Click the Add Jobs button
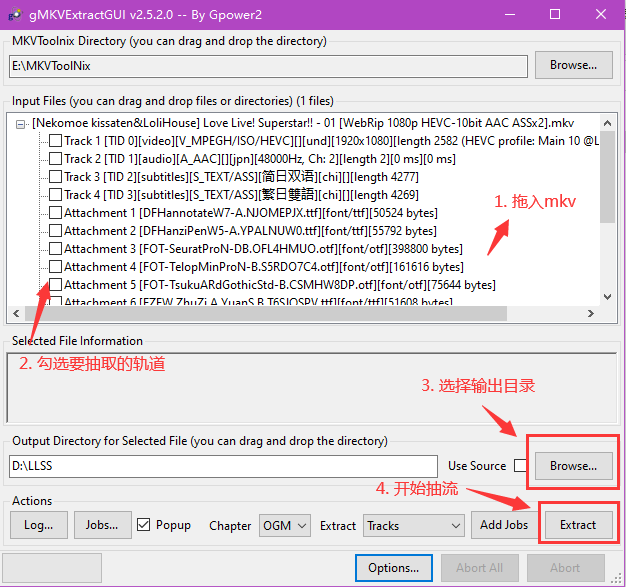The height and width of the screenshot is (587, 626). pos(503,525)
